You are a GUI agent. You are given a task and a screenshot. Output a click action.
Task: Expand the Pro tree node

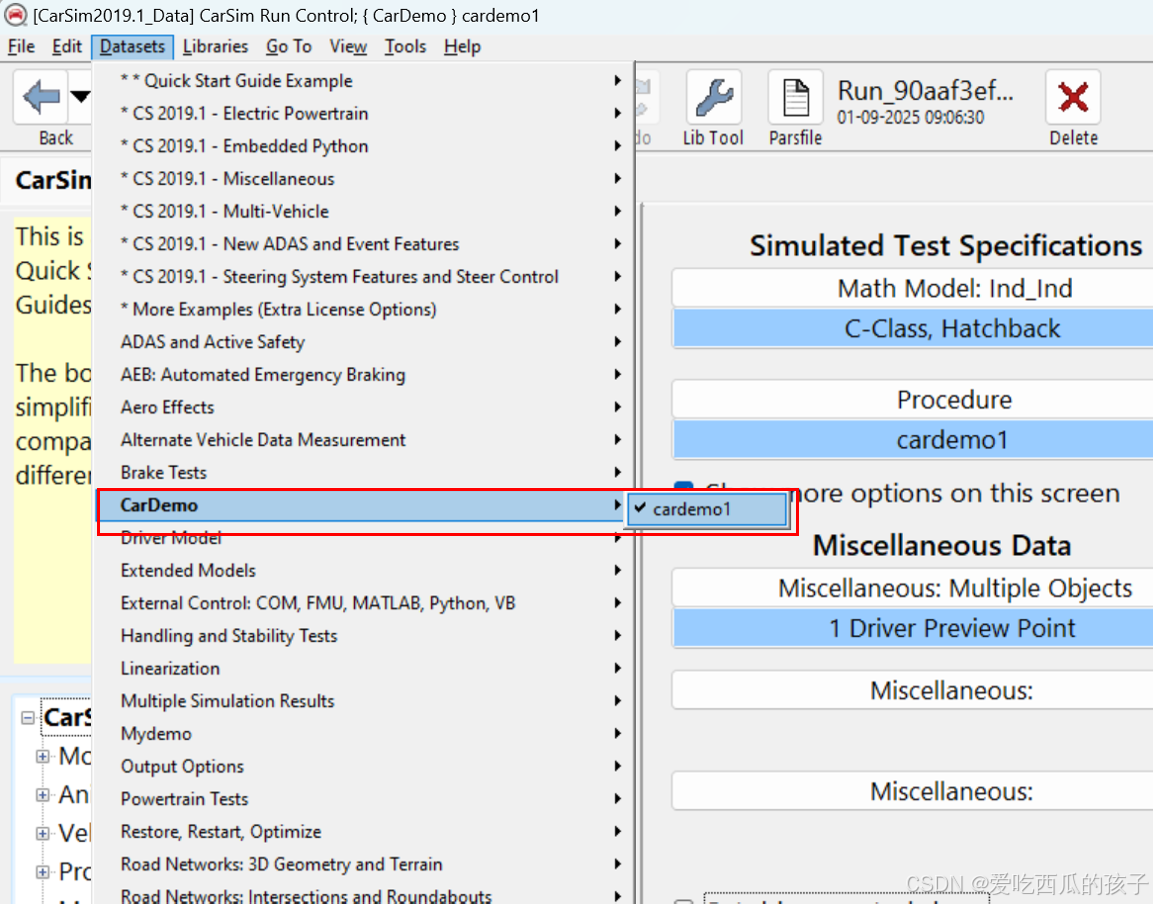point(43,872)
